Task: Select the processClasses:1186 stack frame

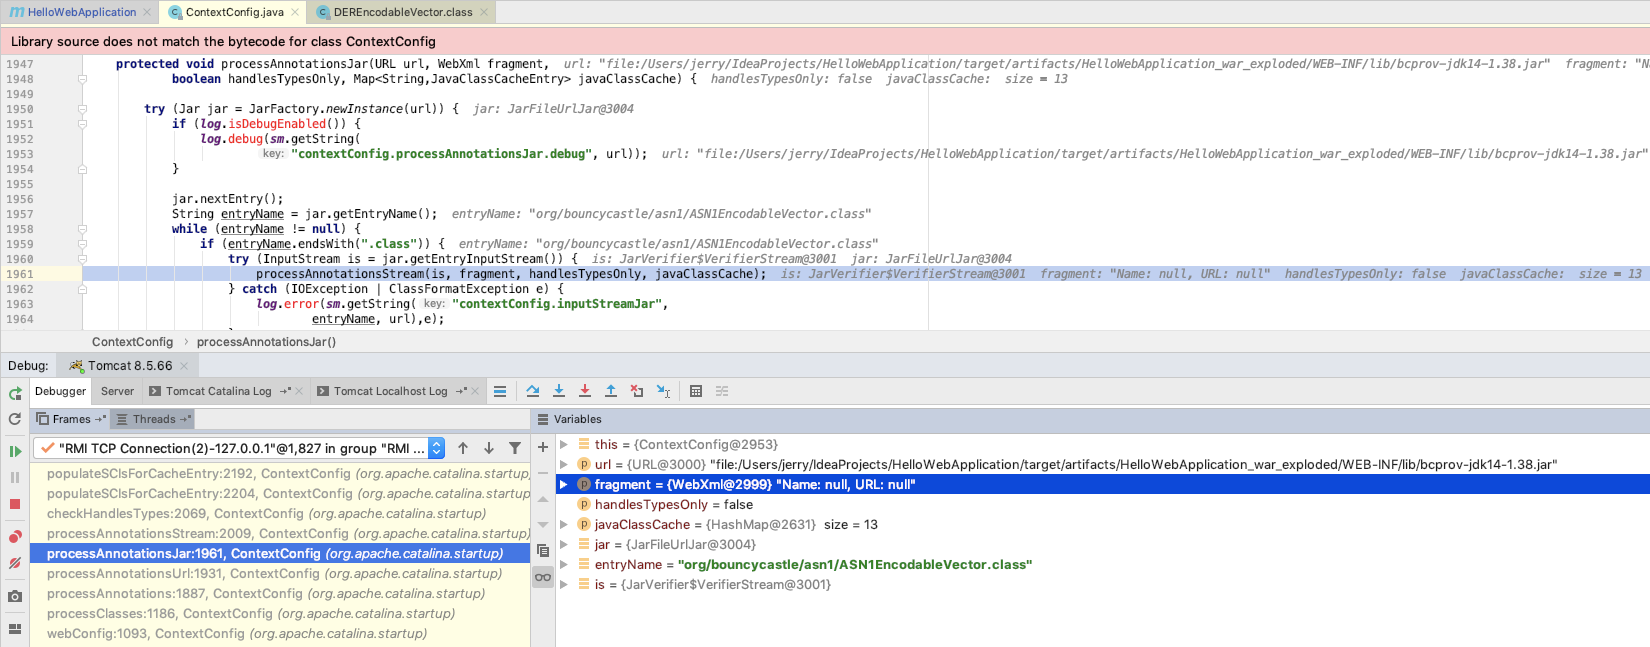Action: click(280, 614)
